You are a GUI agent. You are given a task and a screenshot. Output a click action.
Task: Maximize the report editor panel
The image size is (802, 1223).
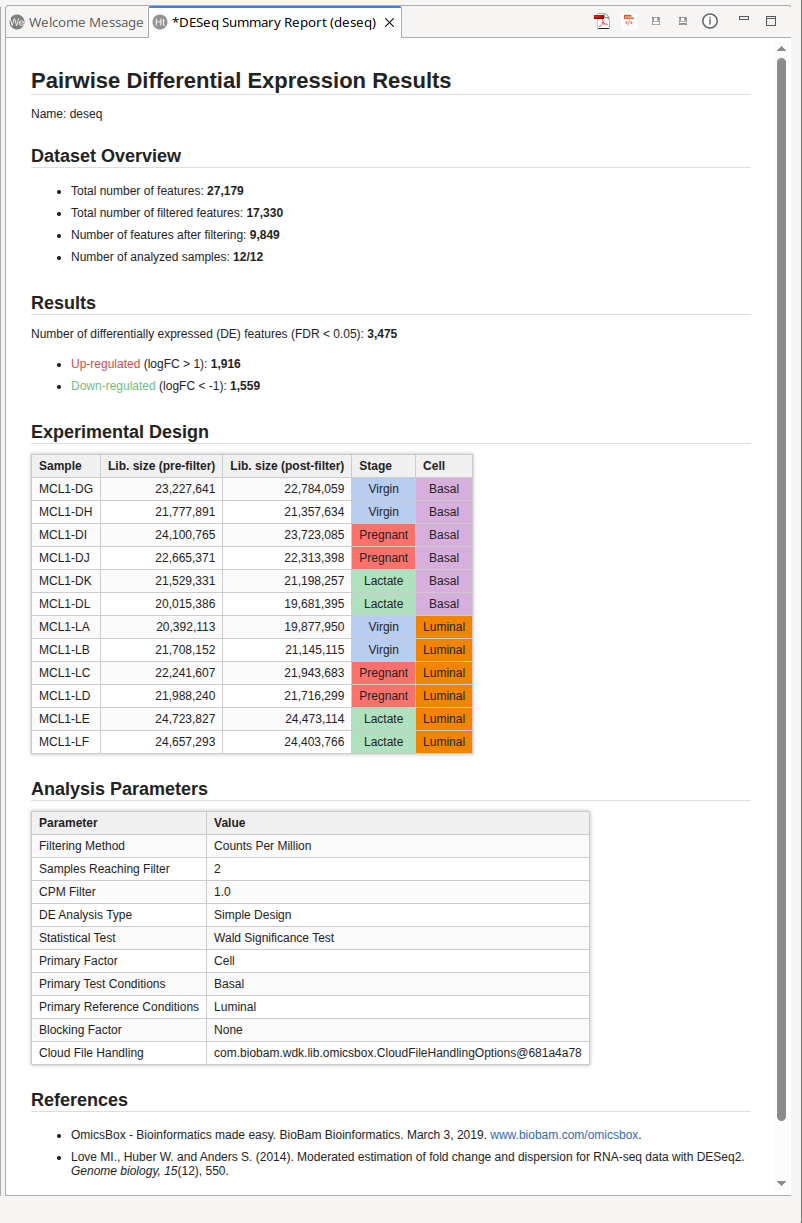771,21
